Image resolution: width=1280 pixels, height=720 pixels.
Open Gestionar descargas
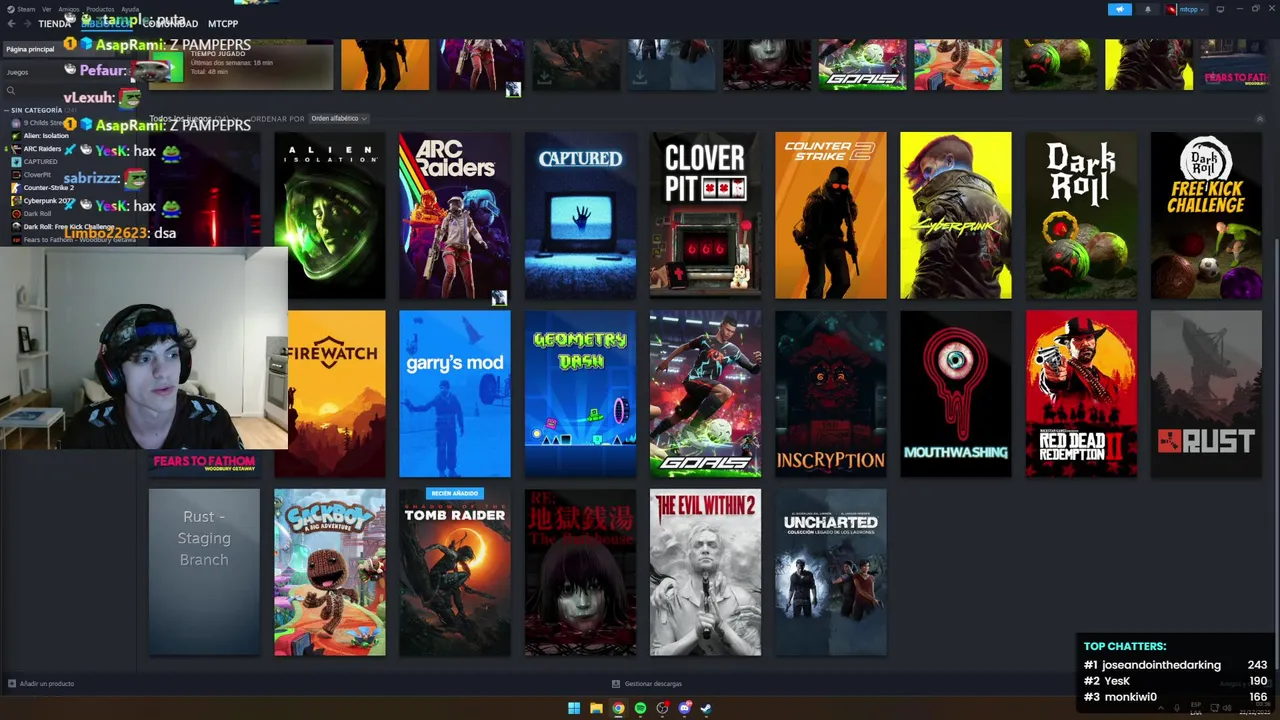(647, 684)
